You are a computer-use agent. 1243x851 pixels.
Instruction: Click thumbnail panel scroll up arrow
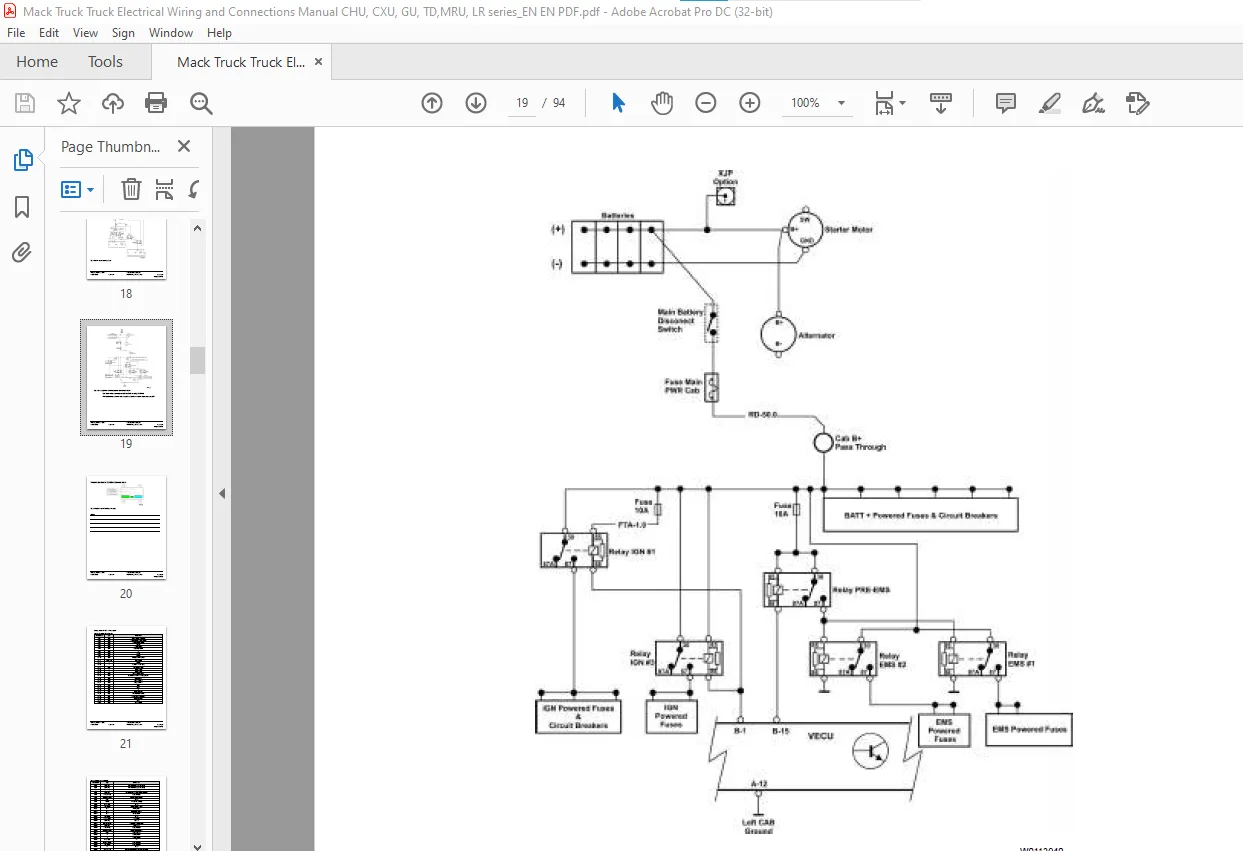click(197, 228)
